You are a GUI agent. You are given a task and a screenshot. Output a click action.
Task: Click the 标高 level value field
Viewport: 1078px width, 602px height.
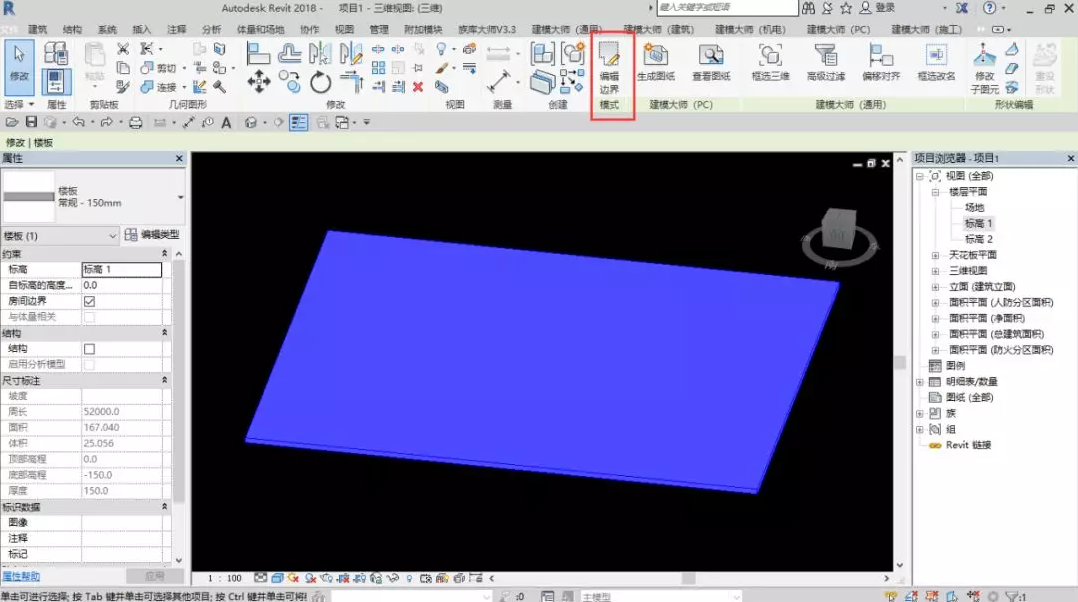pos(122,269)
